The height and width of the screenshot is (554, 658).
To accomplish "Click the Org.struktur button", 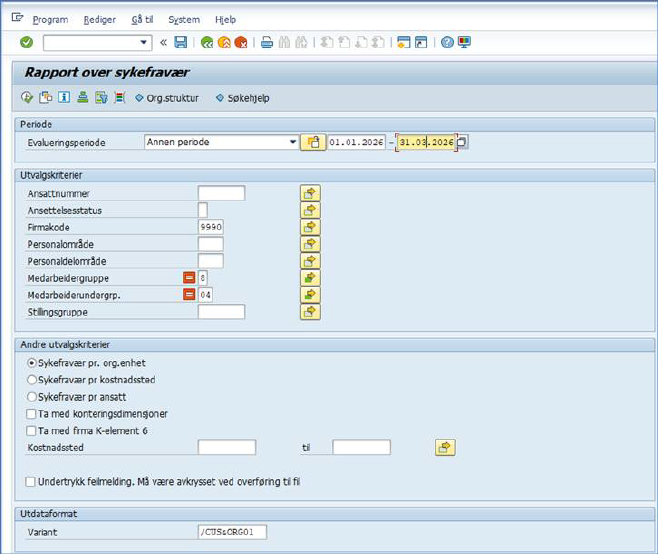I will coord(167,98).
